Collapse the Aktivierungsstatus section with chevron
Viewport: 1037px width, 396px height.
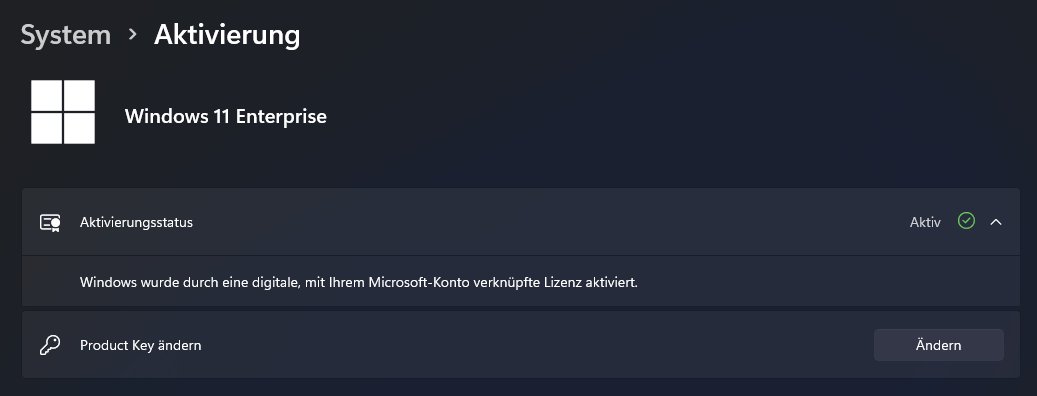[996, 222]
